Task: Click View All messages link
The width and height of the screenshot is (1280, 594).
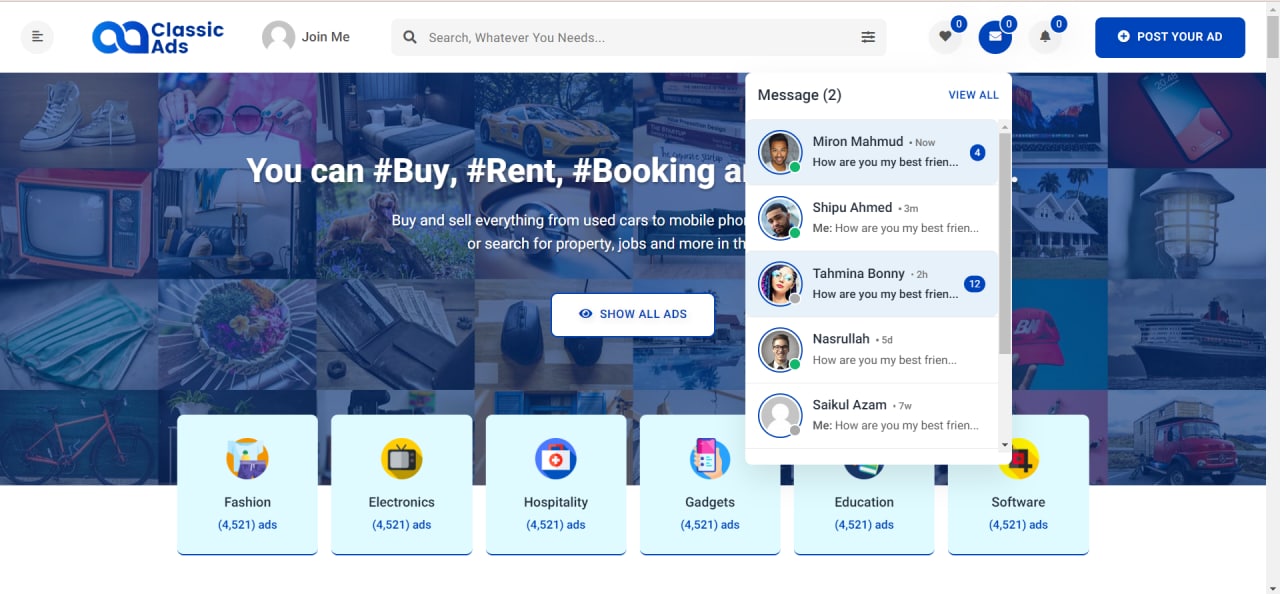Action: click(973, 95)
